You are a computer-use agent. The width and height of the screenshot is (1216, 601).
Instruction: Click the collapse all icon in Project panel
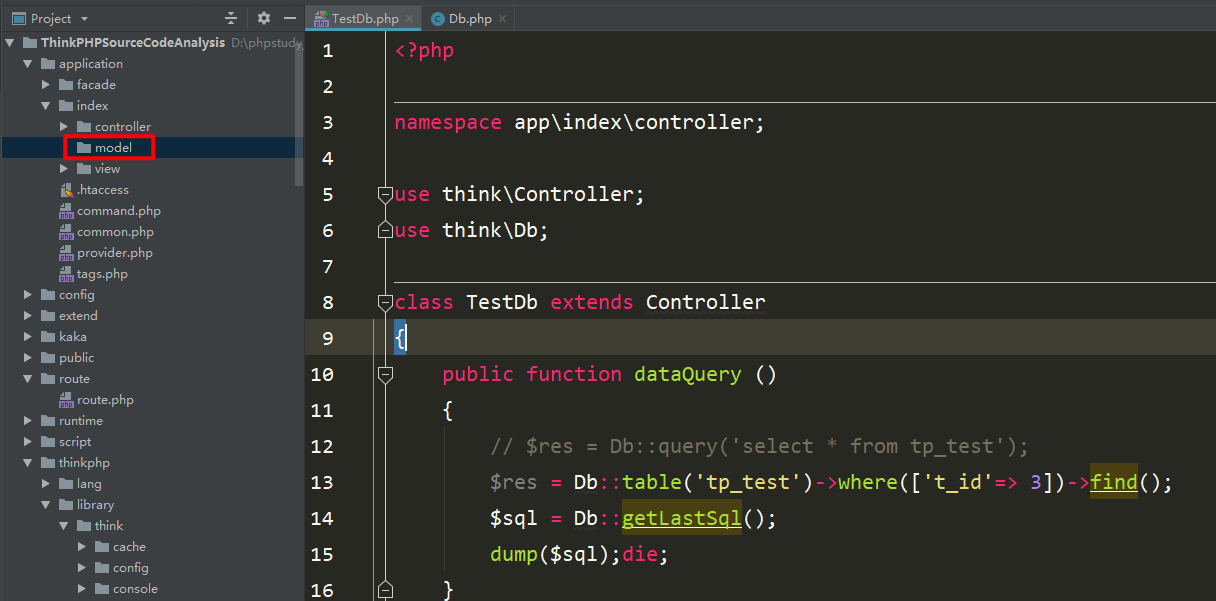232,18
